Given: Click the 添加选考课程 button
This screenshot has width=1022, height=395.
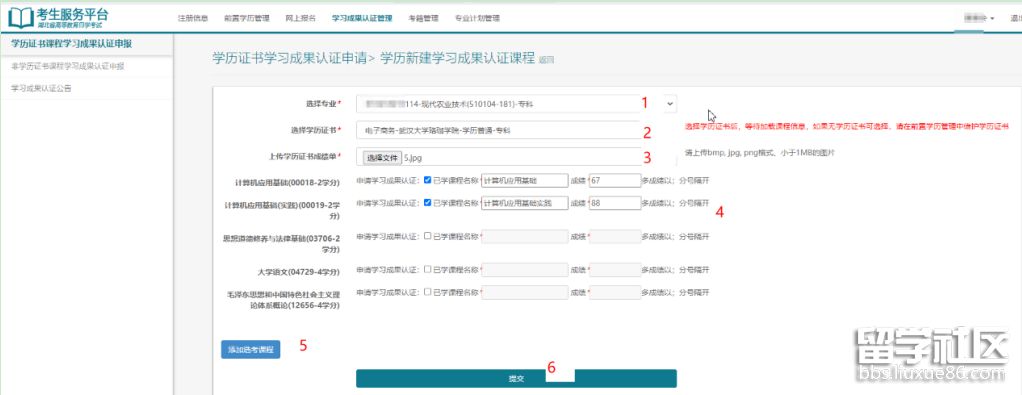Looking at the screenshot, I should tap(250, 349).
